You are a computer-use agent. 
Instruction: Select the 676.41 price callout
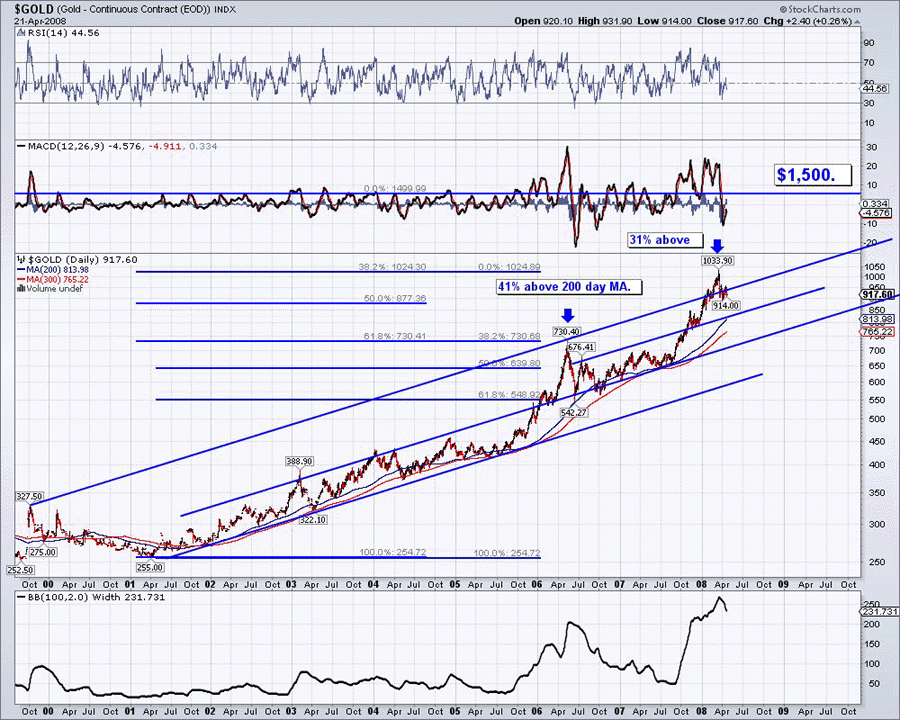[x=581, y=347]
